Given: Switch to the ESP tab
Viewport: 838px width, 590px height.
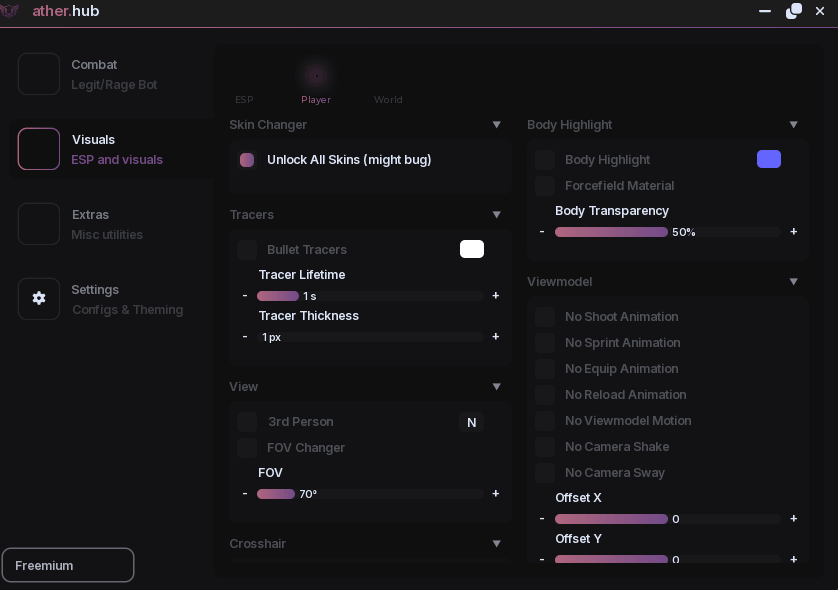Looking at the screenshot, I should (x=244, y=99).
